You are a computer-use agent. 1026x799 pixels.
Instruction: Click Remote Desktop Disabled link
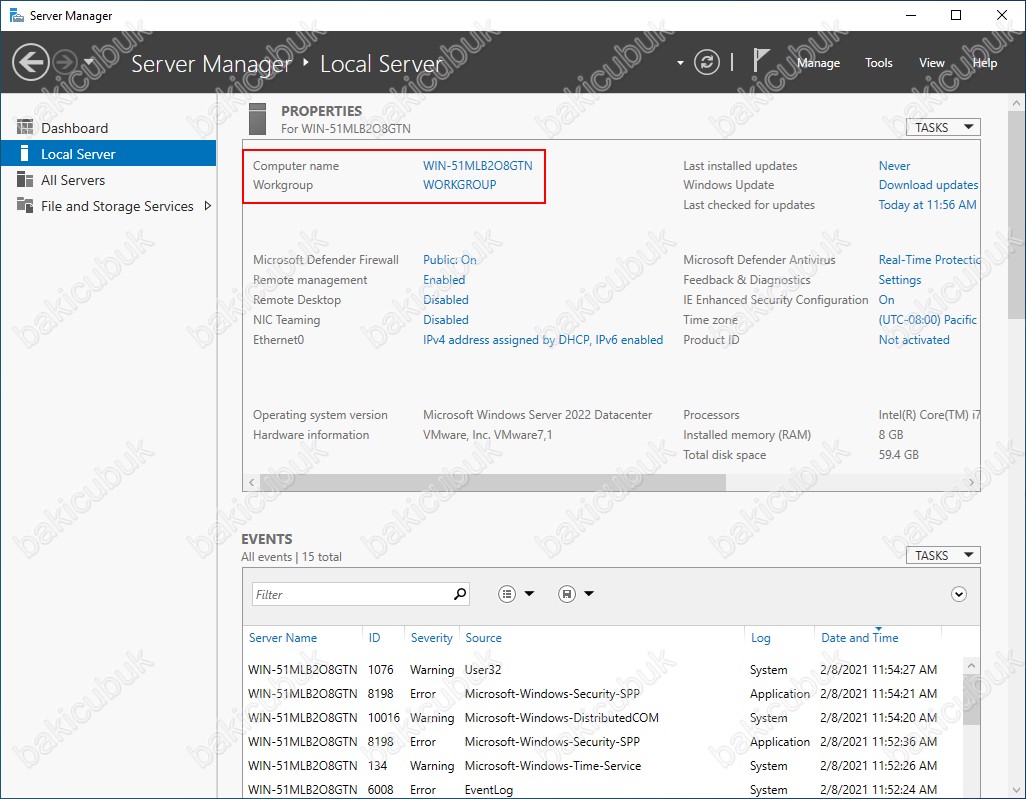[x=446, y=300]
